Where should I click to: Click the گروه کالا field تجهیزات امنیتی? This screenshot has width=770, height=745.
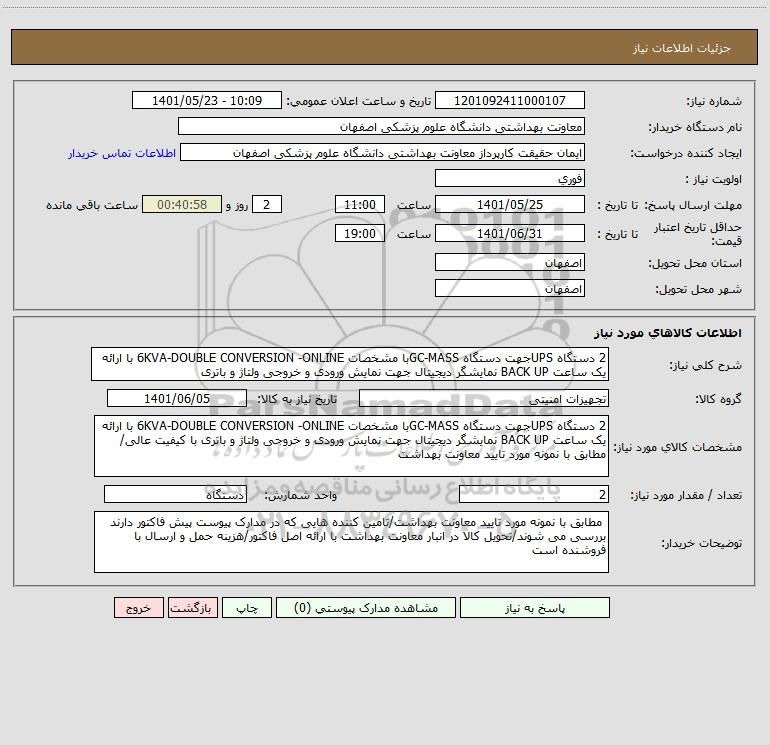tap(484, 398)
